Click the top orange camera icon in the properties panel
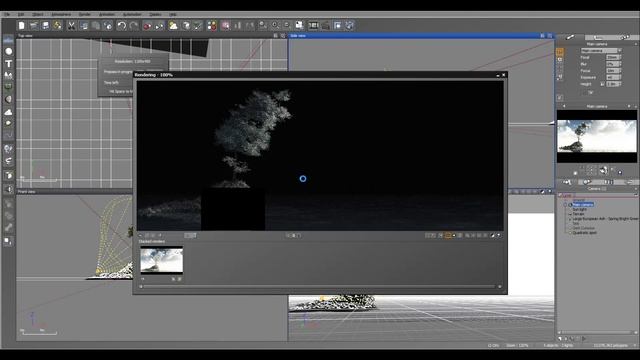640x360 pixels. pyautogui.click(x=560, y=52)
